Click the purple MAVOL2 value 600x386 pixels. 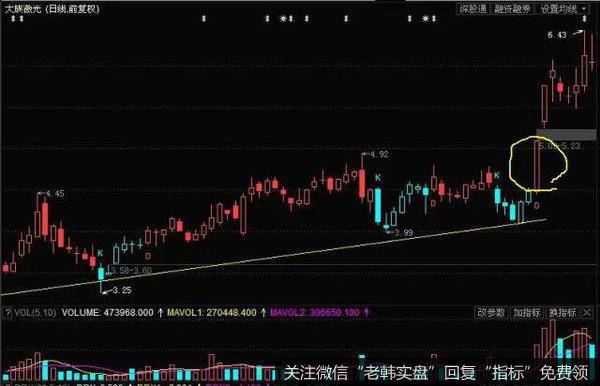(x=315, y=313)
